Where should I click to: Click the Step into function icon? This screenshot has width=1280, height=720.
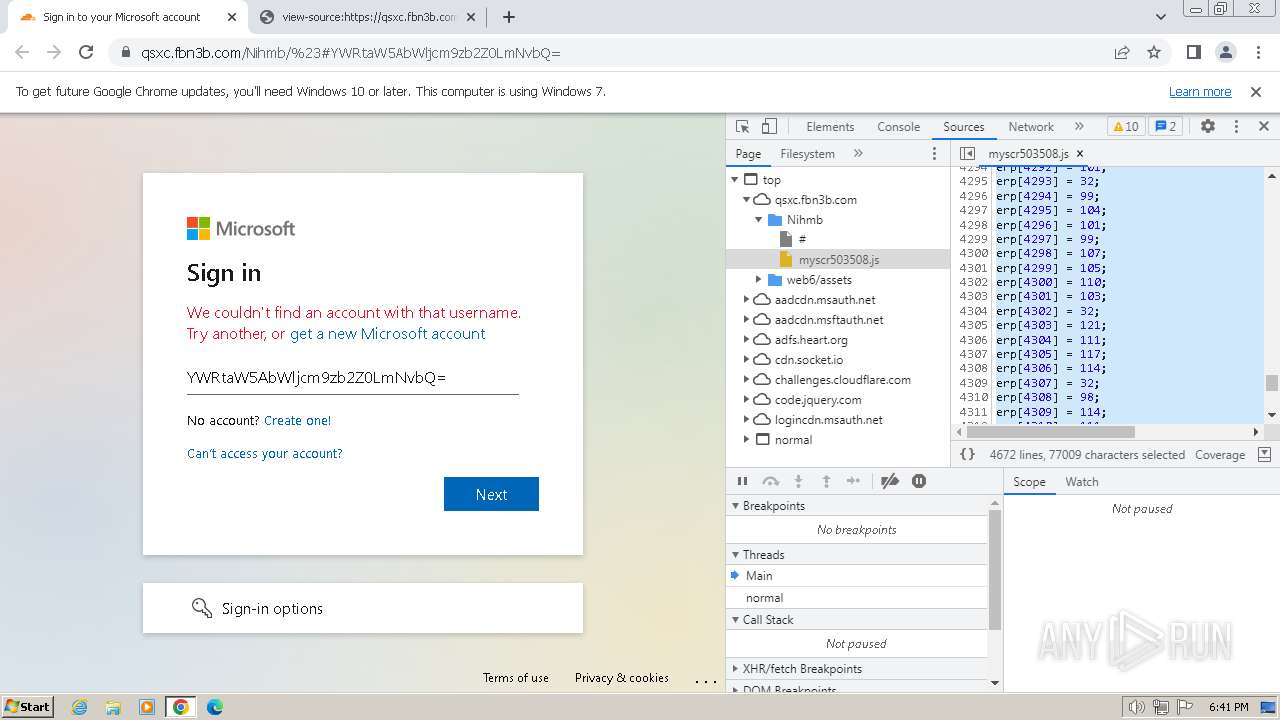coord(798,481)
